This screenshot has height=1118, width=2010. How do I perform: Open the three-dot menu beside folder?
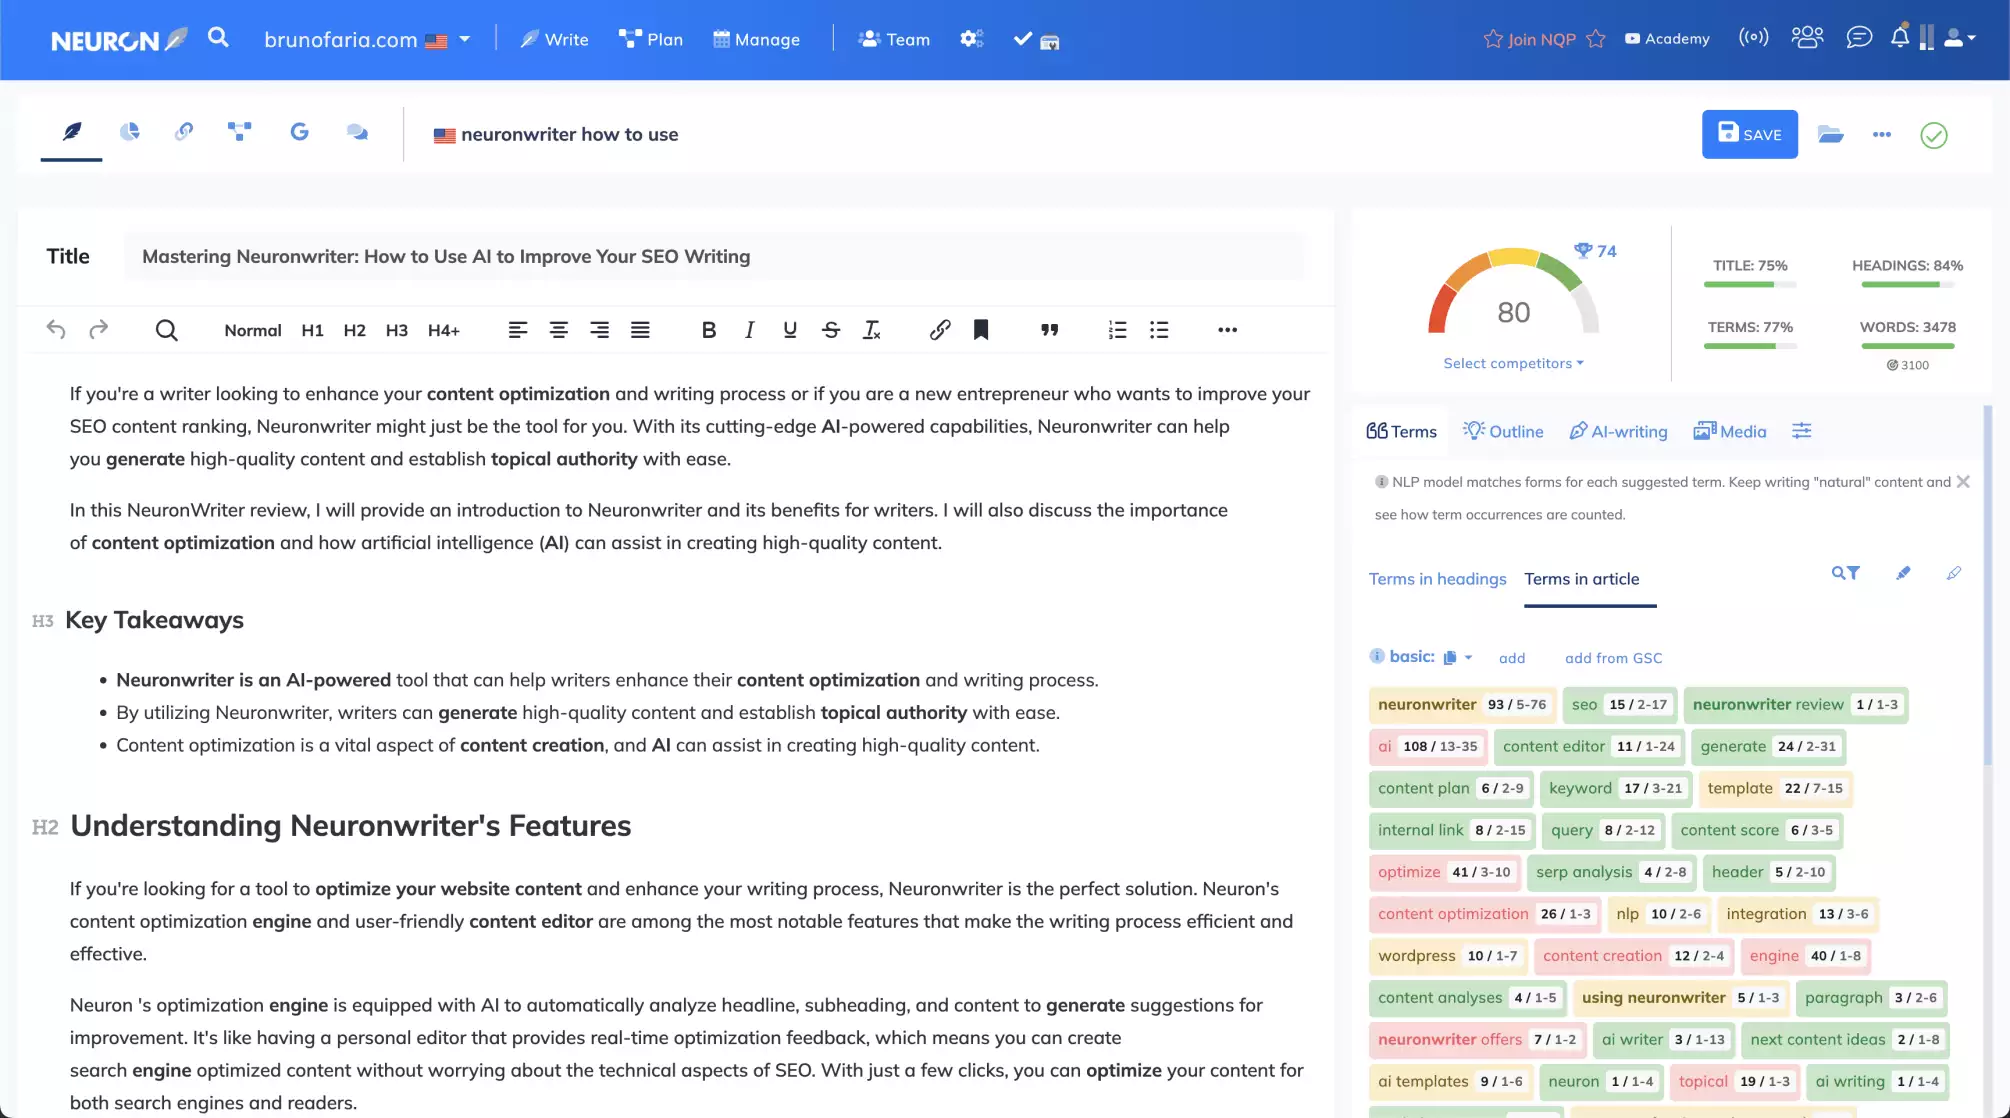click(1882, 134)
